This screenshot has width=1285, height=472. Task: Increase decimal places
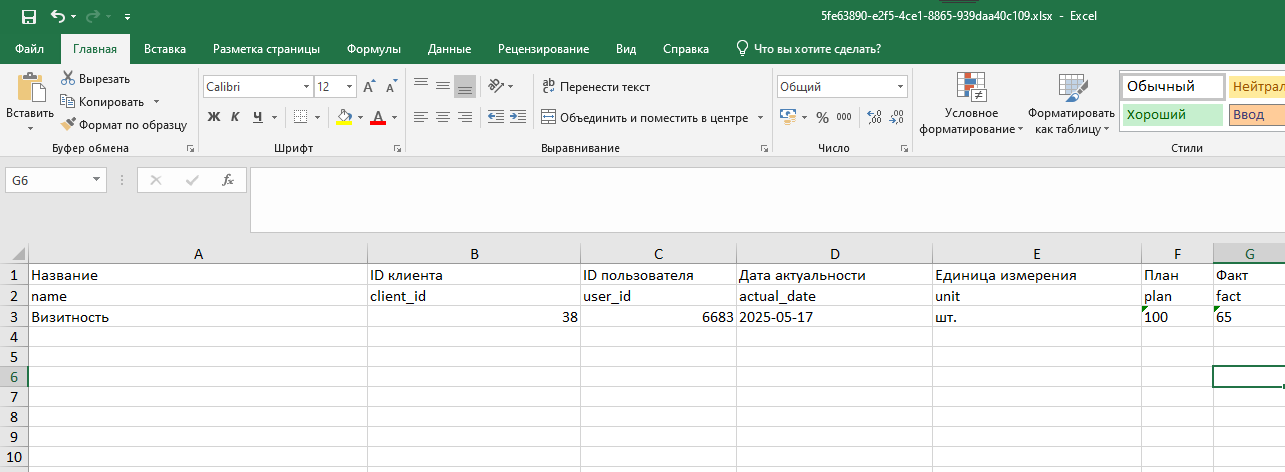[875, 117]
